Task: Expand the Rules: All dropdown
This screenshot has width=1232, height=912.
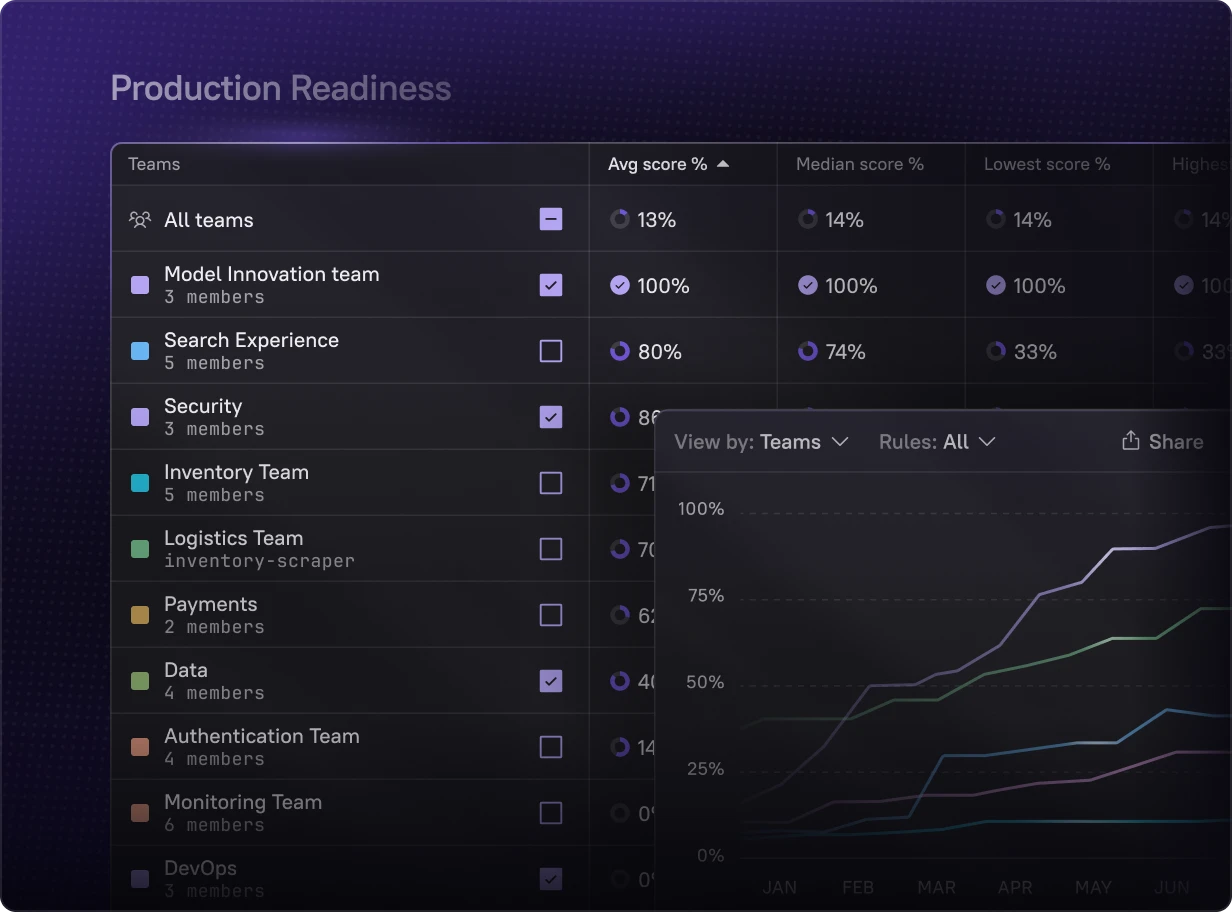Action: point(937,442)
